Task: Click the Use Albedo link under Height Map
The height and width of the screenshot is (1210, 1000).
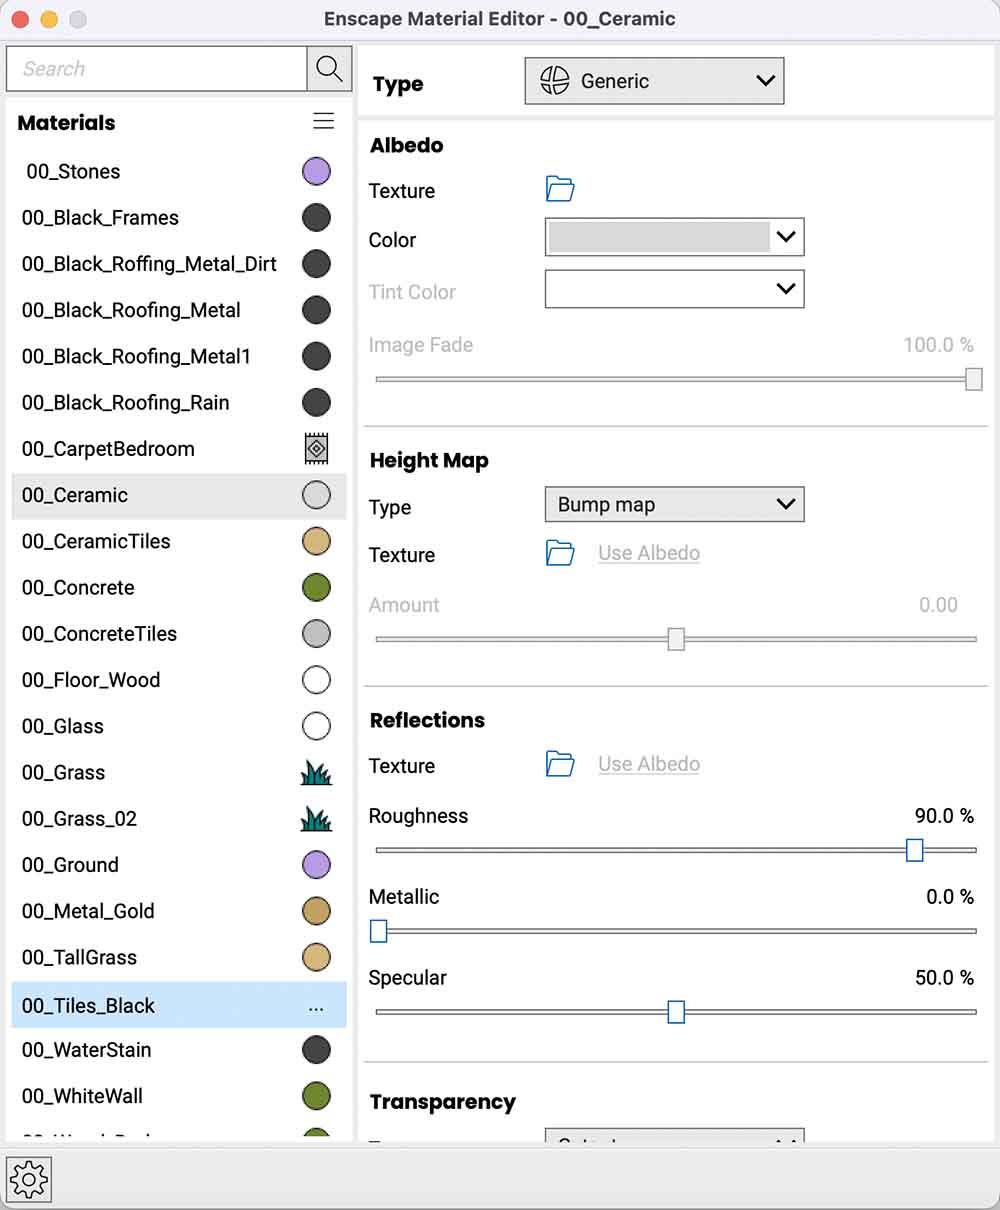Action: coord(648,553)
